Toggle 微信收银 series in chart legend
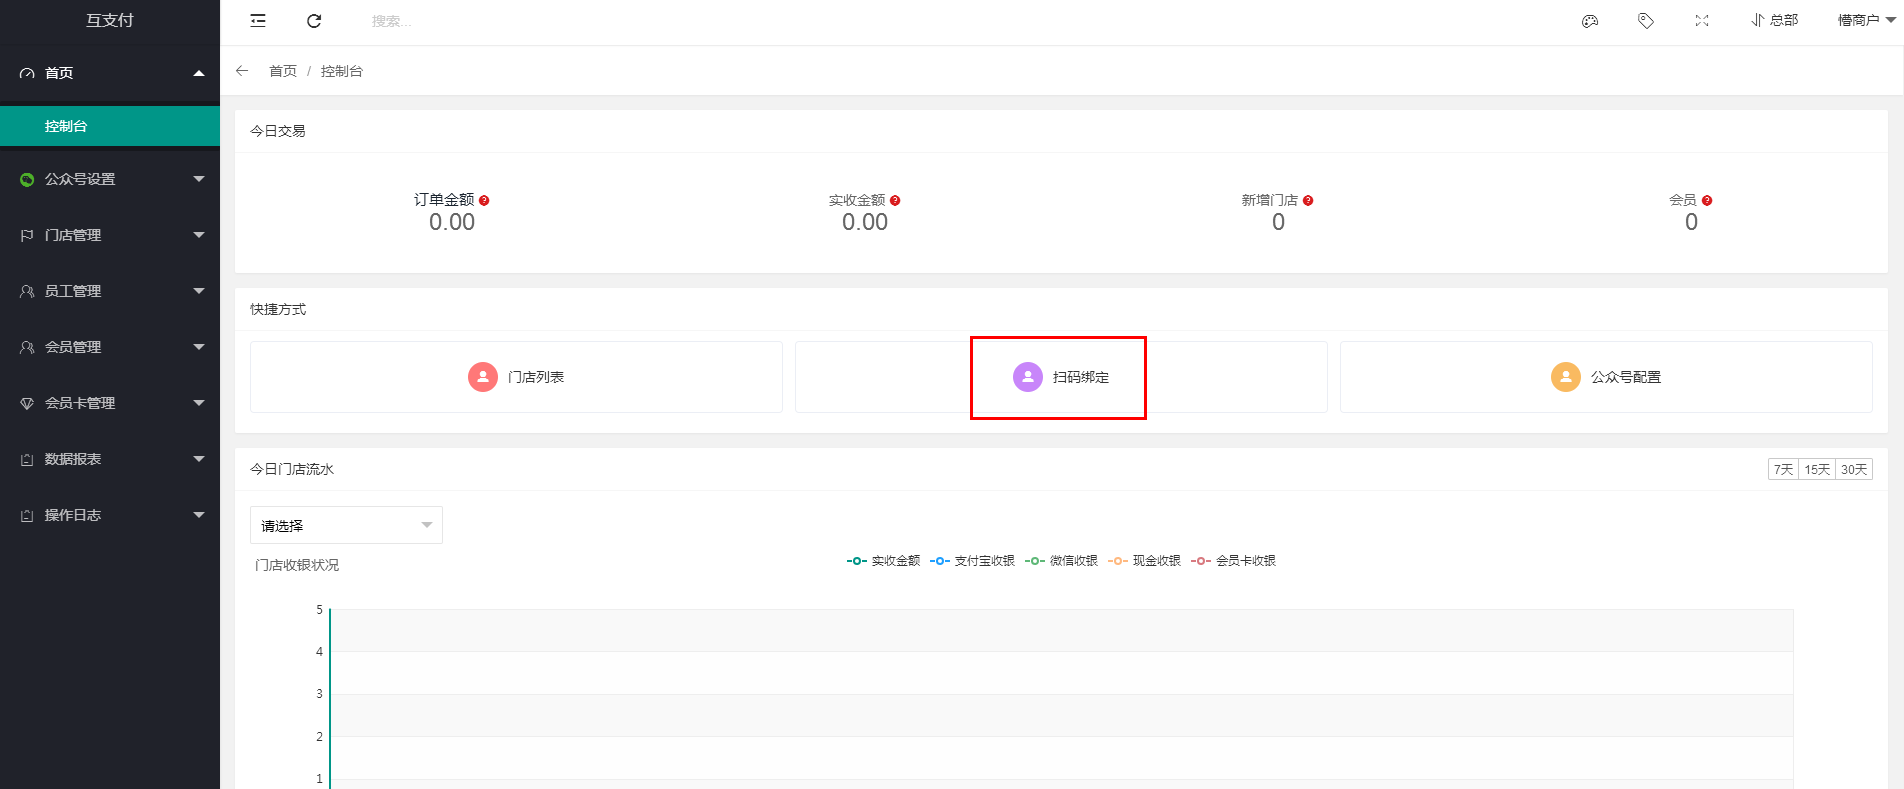 coord(1061,561)
